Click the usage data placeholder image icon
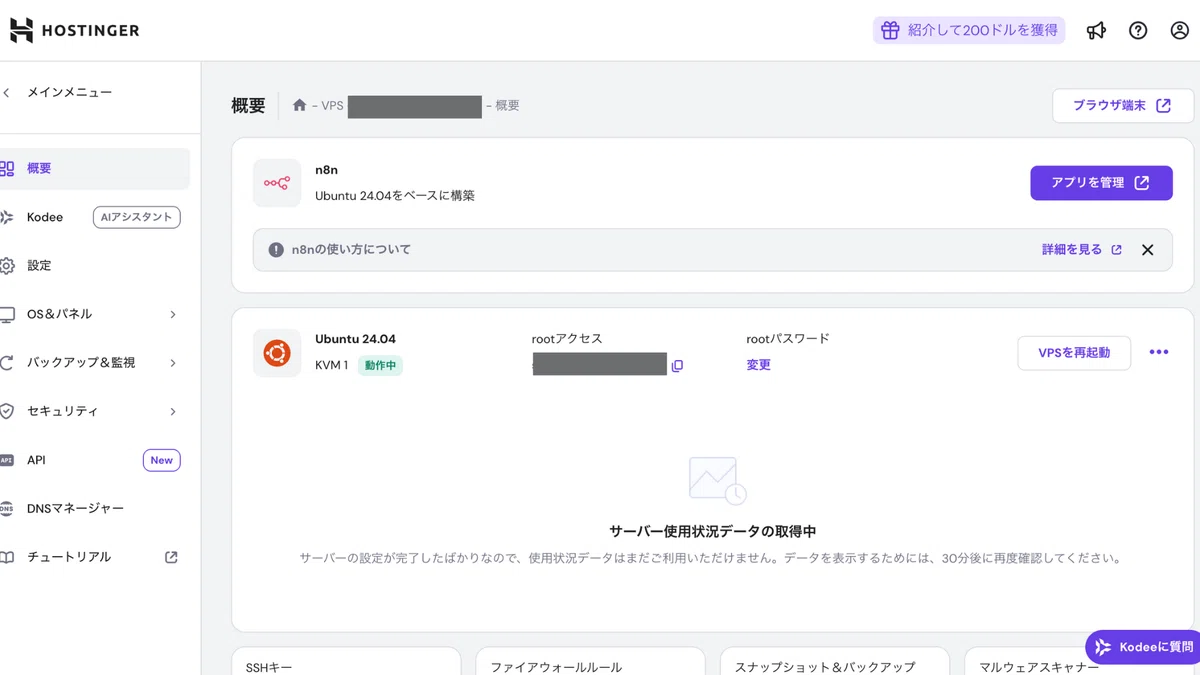Screen dimensions: 1200x675 pos(717,481)
